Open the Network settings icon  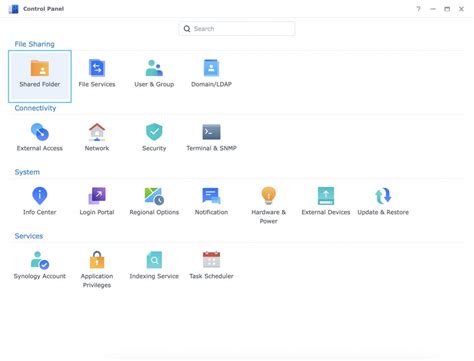[x=97, y=132]
